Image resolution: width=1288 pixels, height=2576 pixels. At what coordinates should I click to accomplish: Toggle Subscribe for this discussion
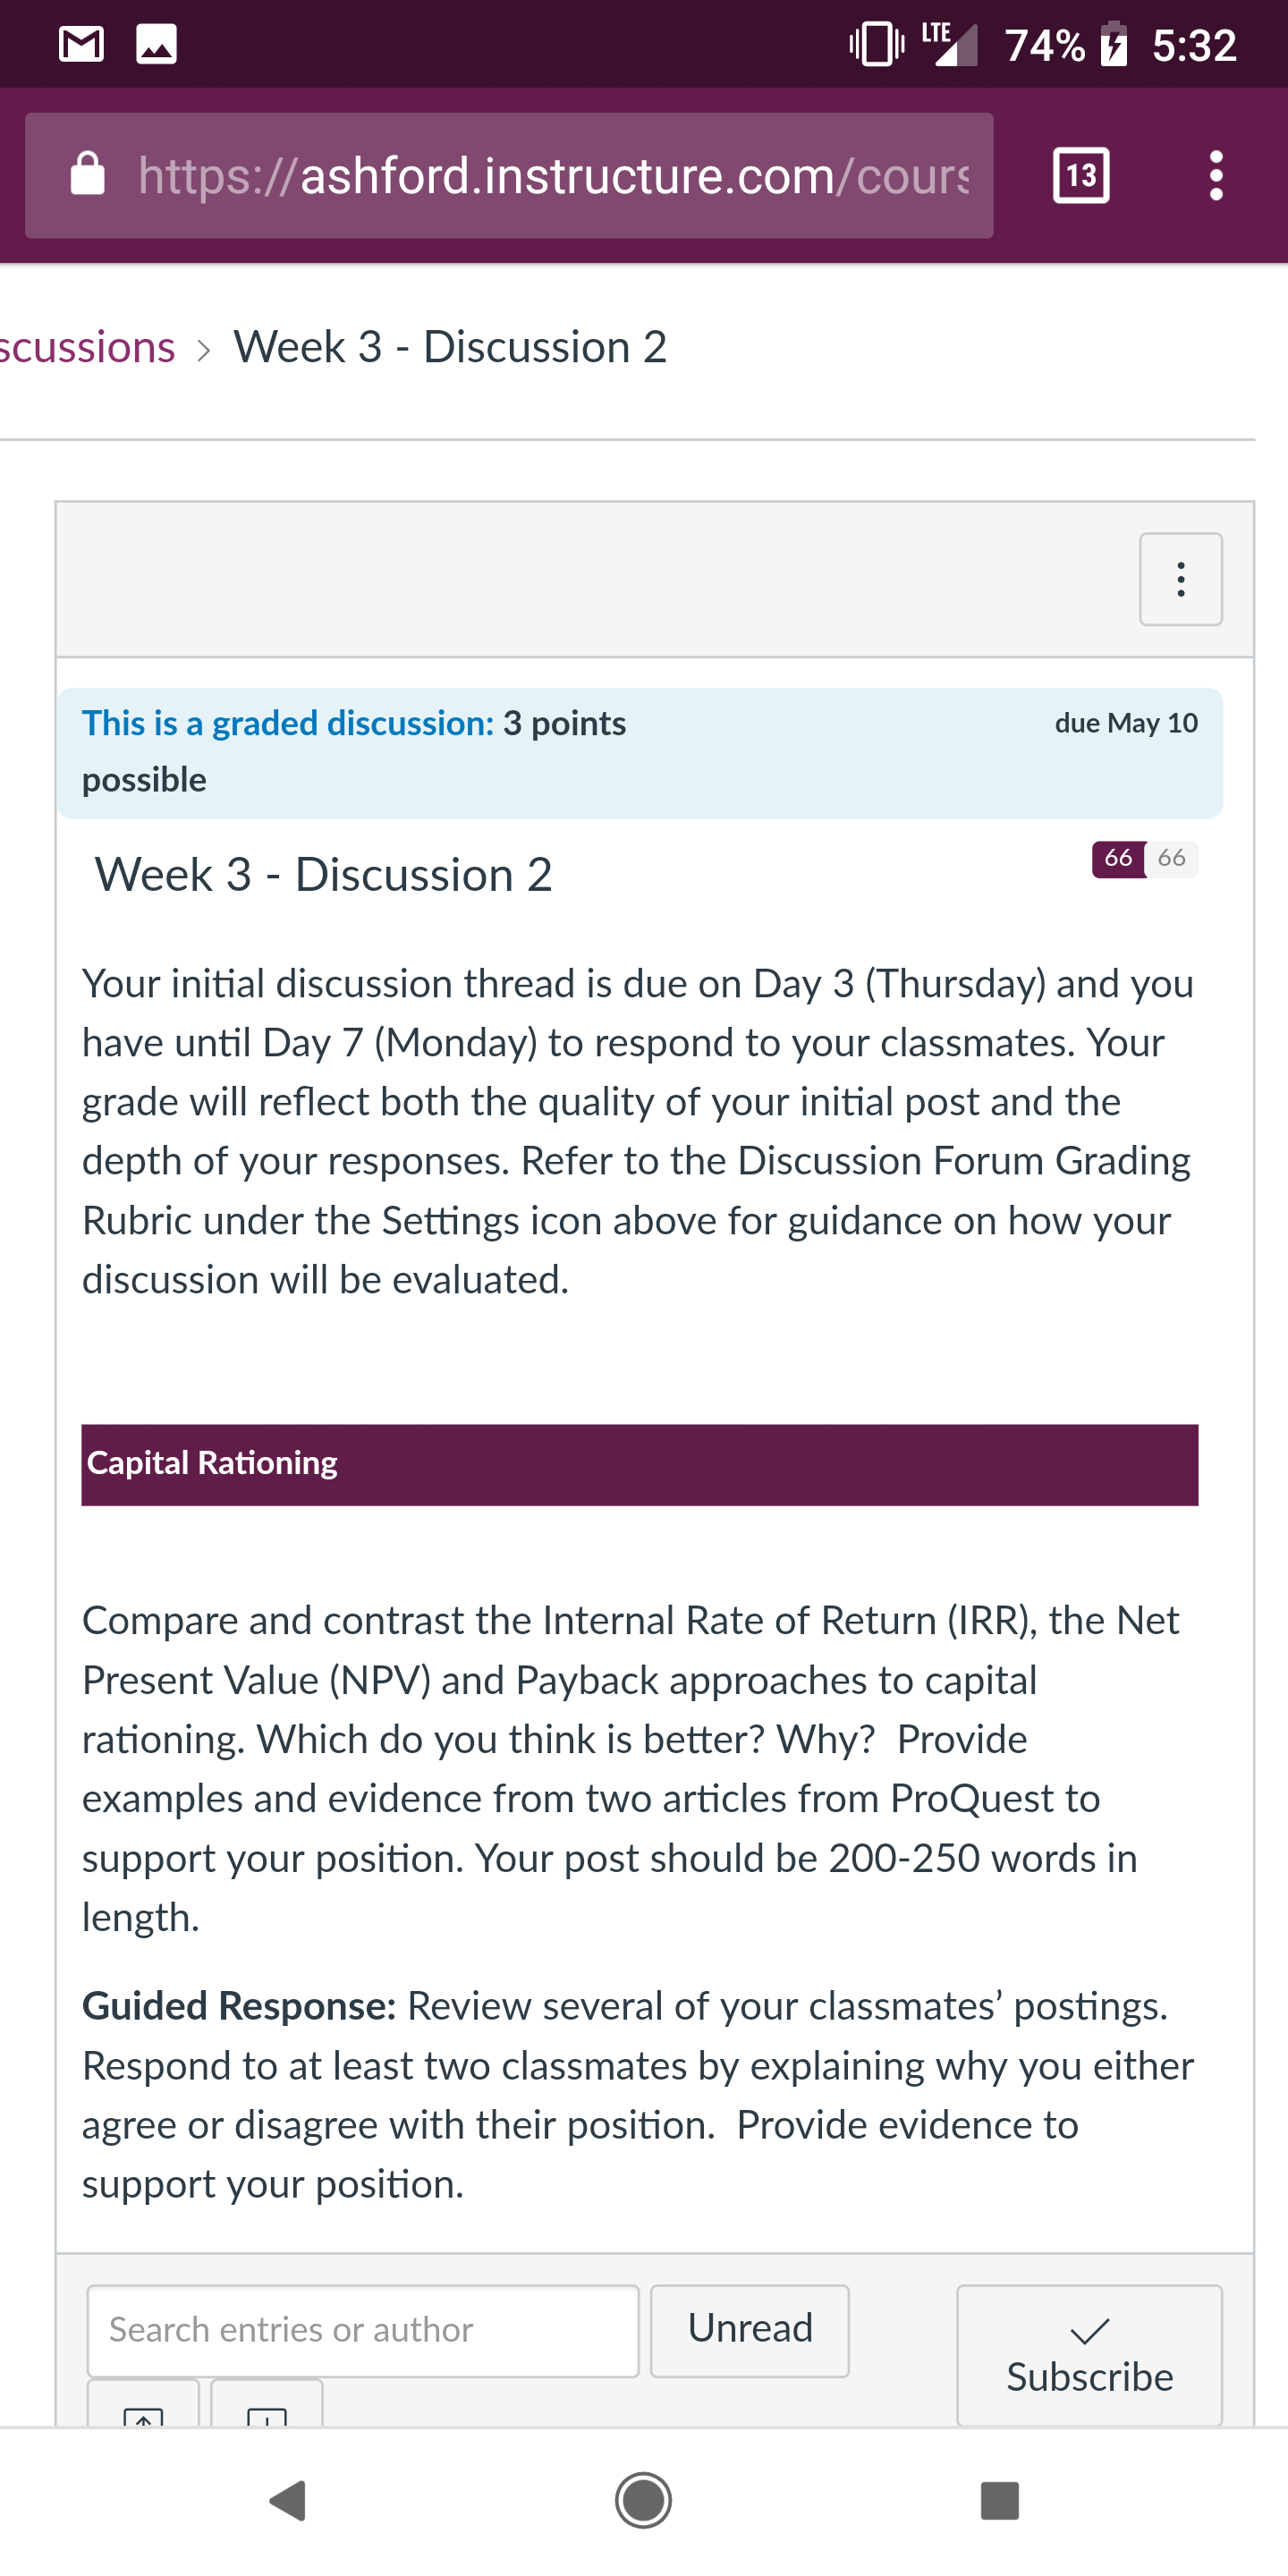[x=1089, y=2355]
